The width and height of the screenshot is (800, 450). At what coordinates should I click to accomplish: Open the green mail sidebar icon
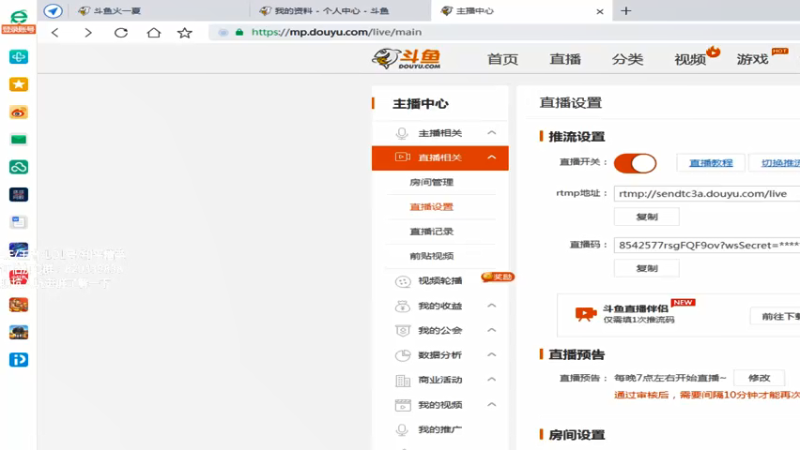(x=18, y=139)
